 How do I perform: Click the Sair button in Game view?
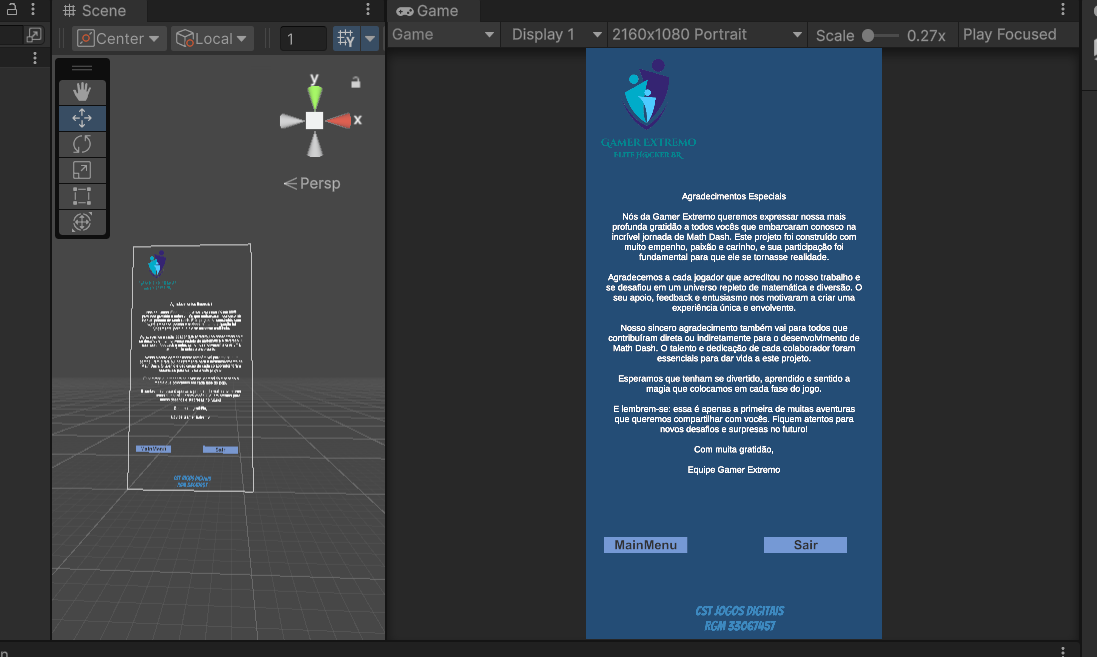(x=805, y=545)
